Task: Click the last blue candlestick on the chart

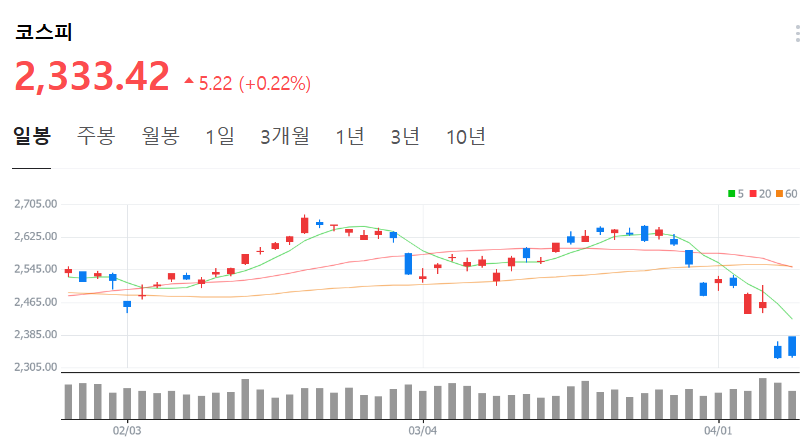Action: 792,346
